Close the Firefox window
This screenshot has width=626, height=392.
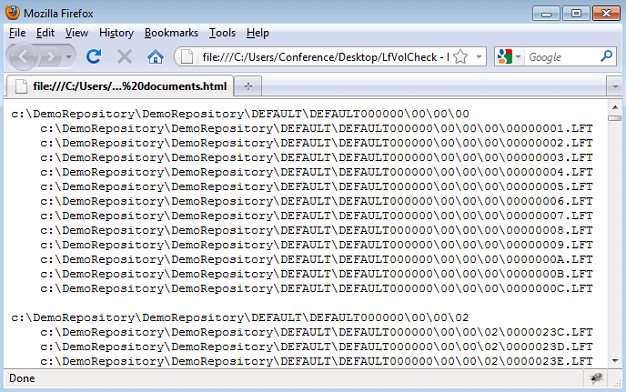[x=606, y=13]
